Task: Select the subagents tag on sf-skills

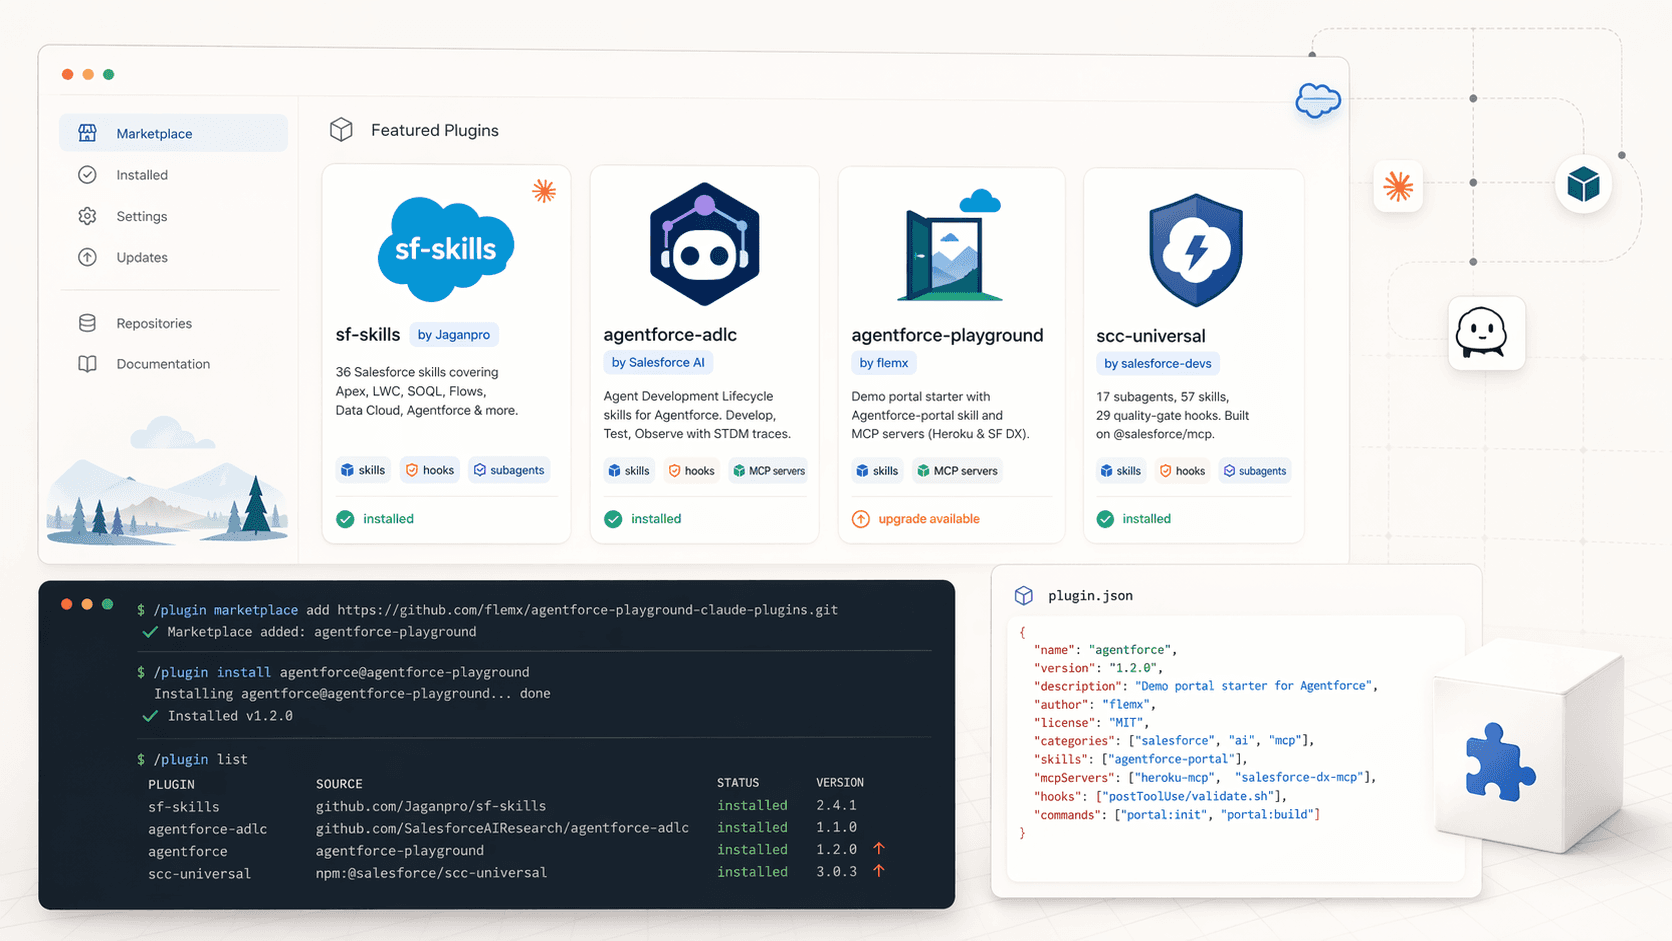Action: 509,470
